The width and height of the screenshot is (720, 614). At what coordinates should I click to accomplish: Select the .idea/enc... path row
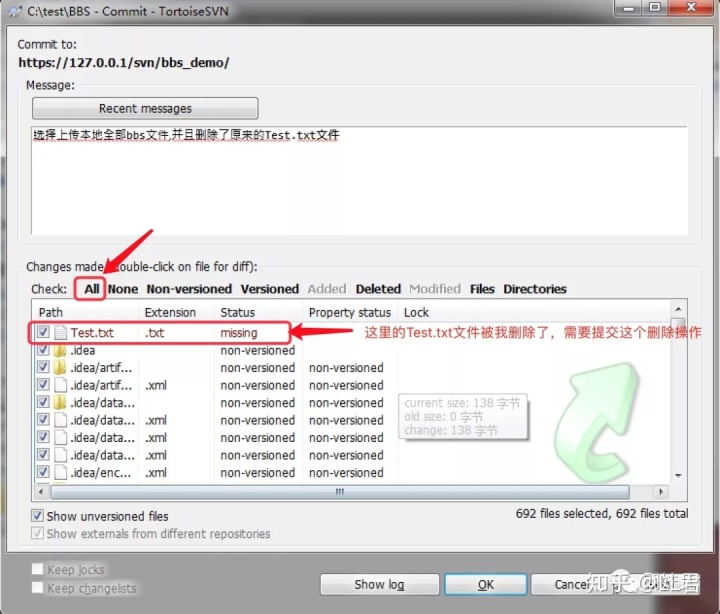pyautogui.click(x=101, y=473)
